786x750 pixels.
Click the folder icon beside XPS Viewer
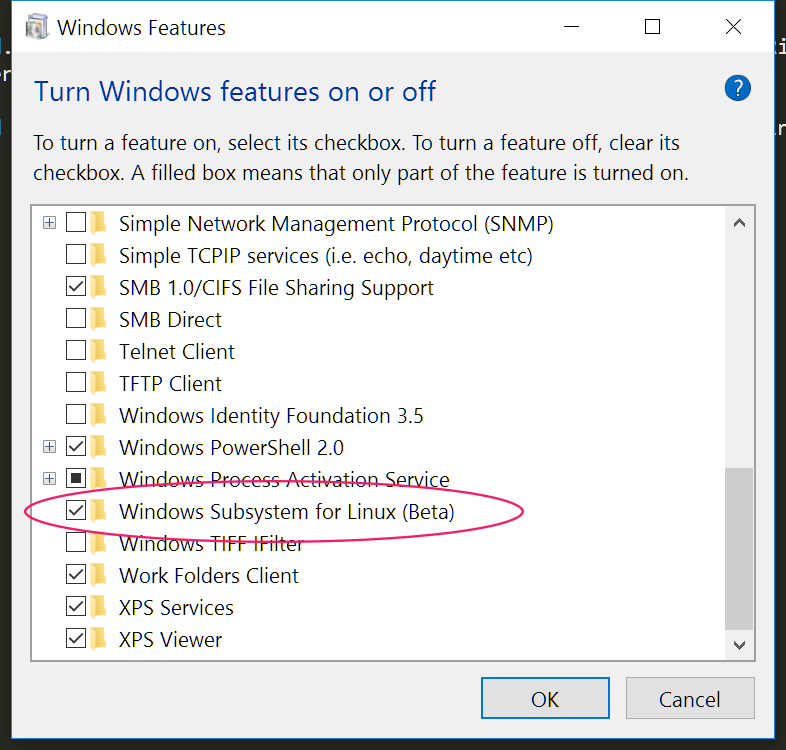click(x=99, y=639)
